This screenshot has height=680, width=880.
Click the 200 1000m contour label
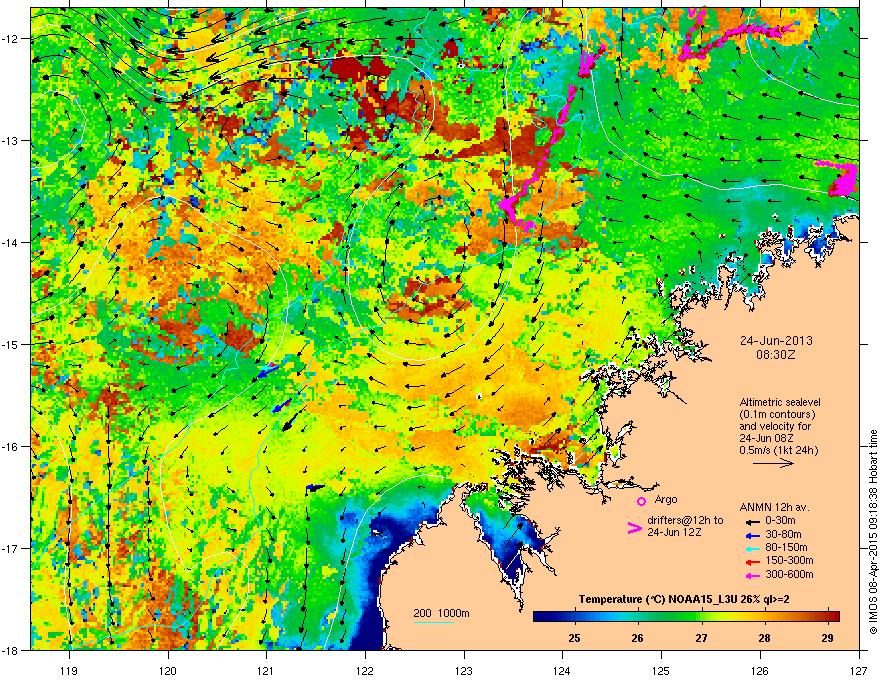(x=441, y=613)
